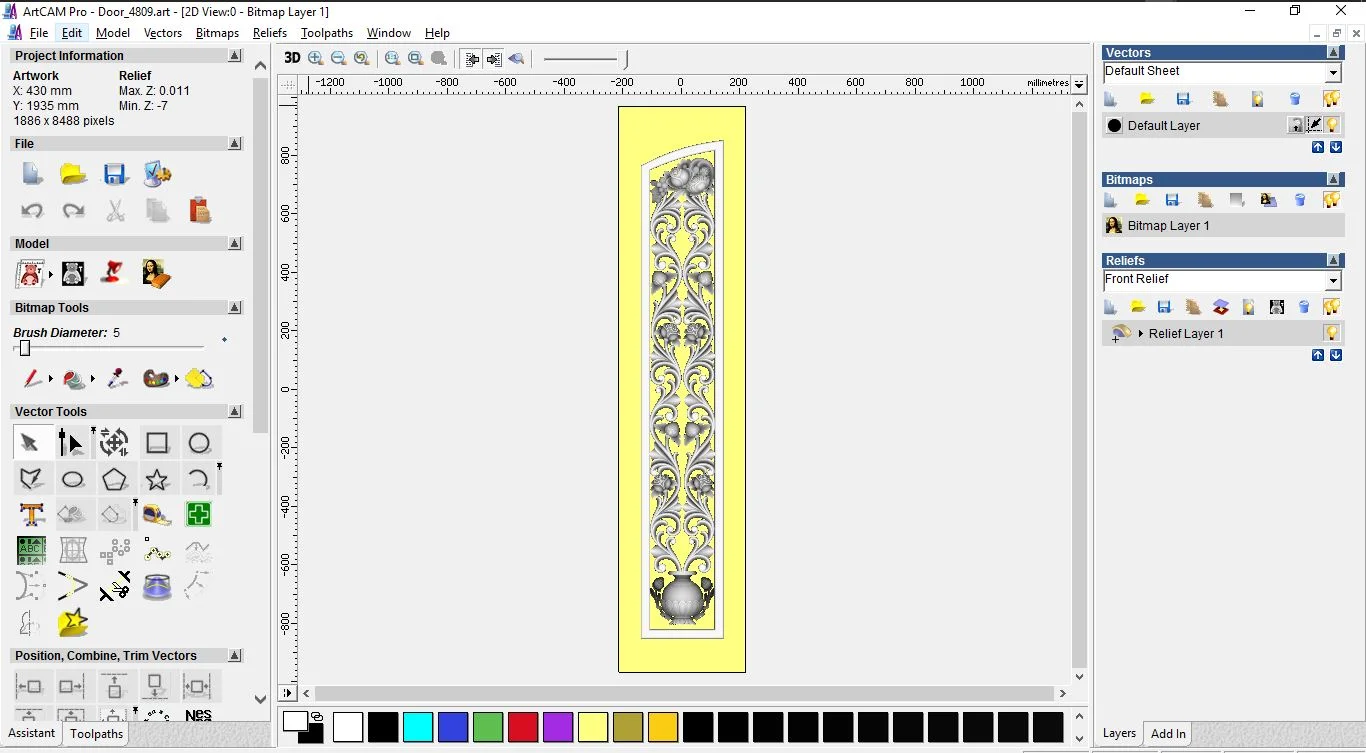
Task: Select the Create Polygon vector tool
Action: 115,480
